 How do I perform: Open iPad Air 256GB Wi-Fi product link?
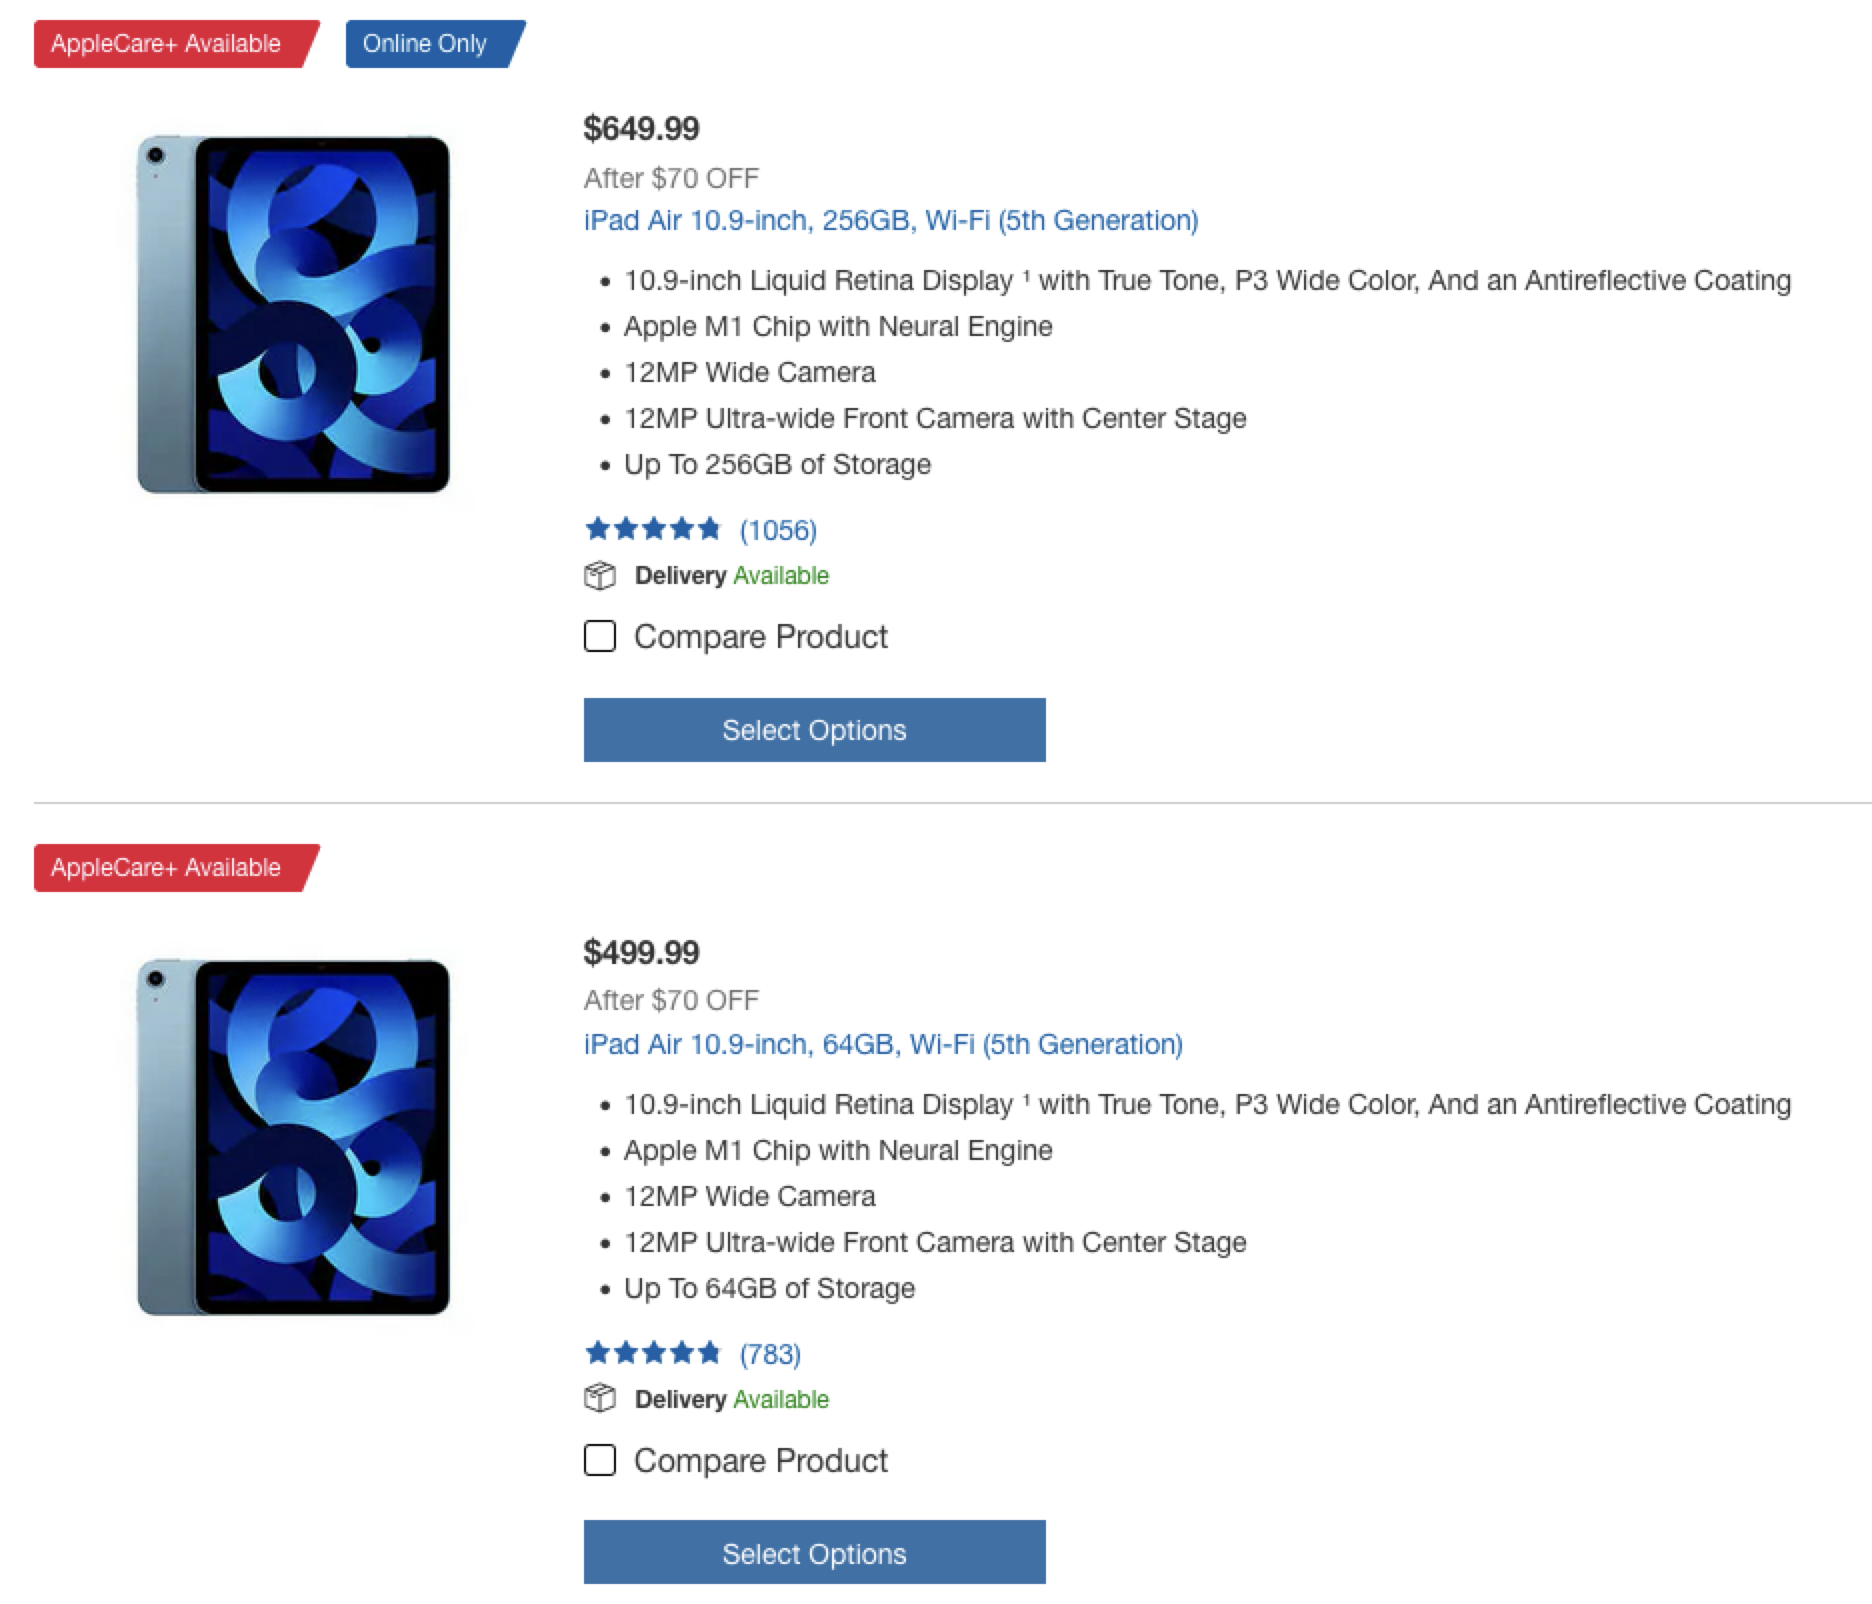[890, 220]
